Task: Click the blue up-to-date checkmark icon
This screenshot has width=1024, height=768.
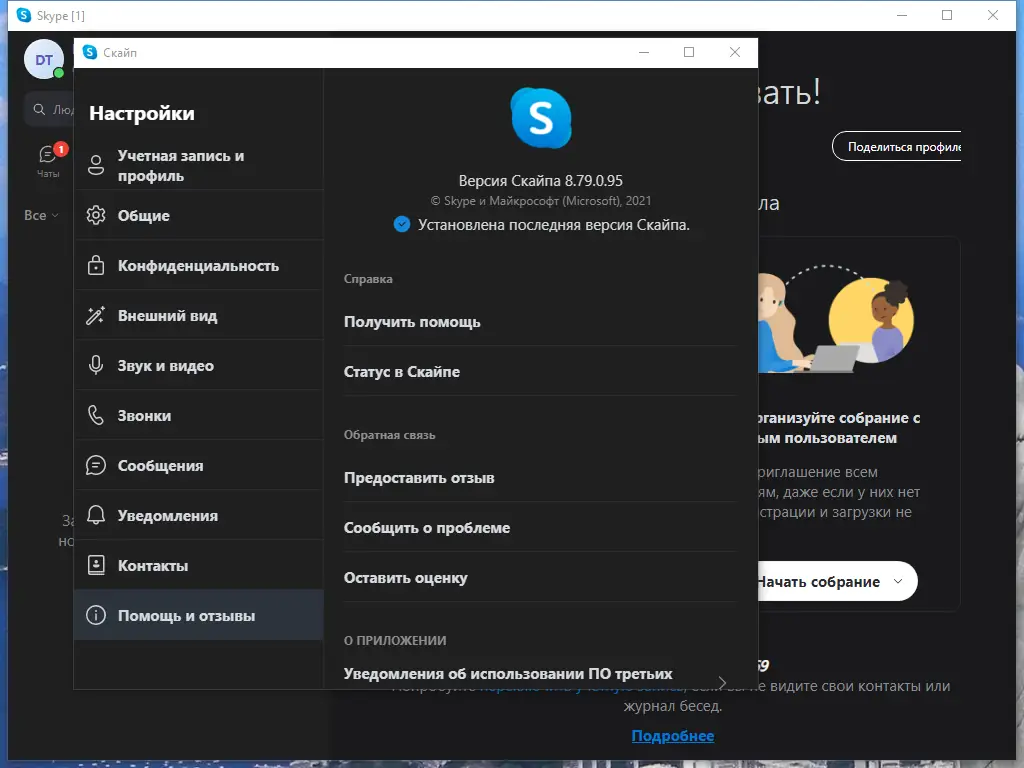Action: pos(402,225)
